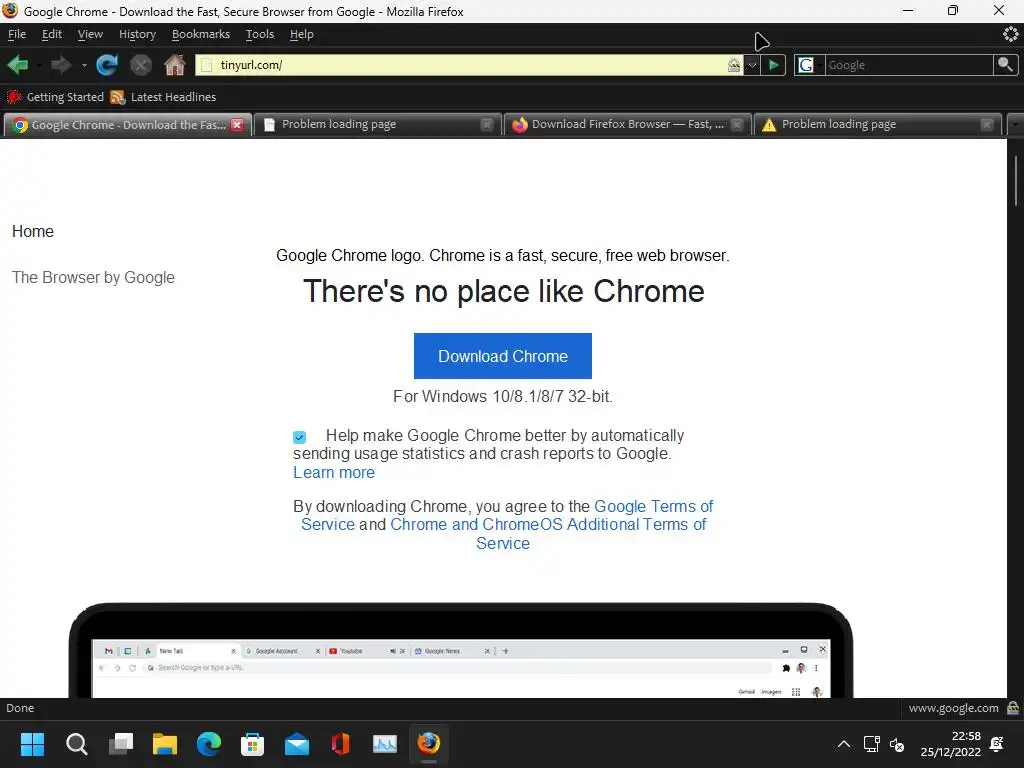Image resolution: width=1024 pixels, height=768 pixels.
Task: Open Task View on taskbar
Action: 121,744
